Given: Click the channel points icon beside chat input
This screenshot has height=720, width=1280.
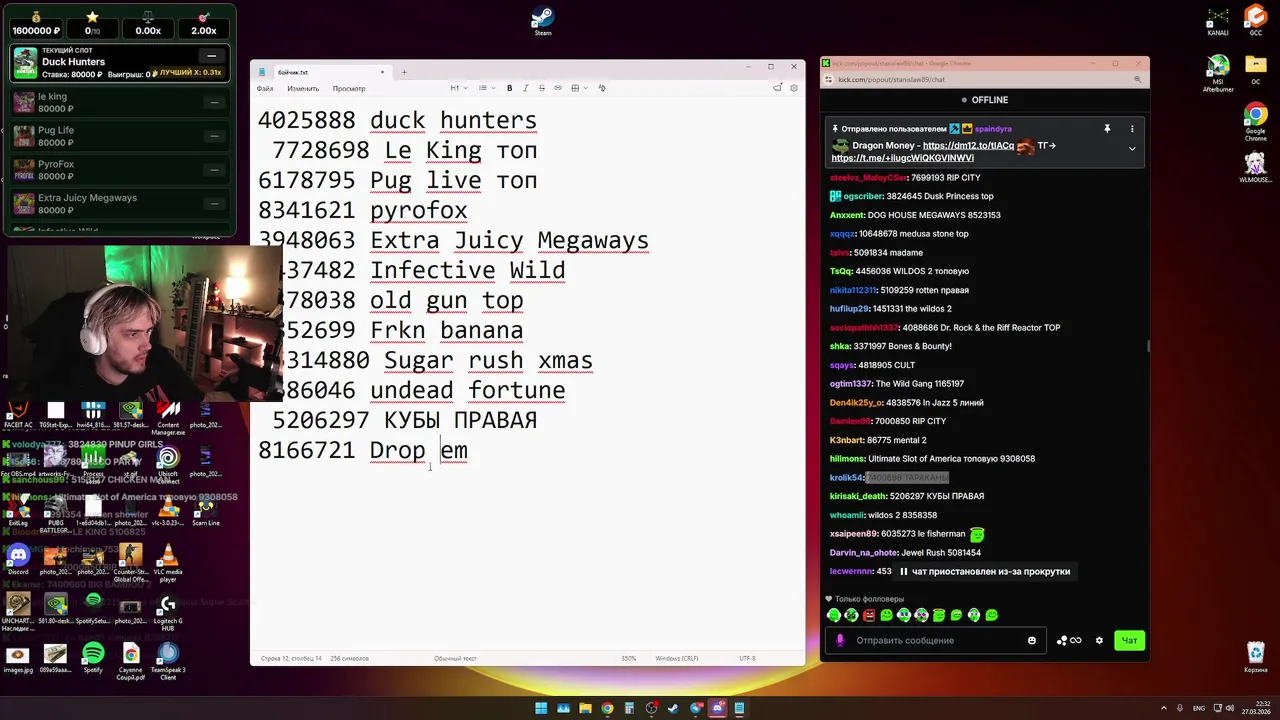Looking at the screenshot, I should (x=1068, y=640).
